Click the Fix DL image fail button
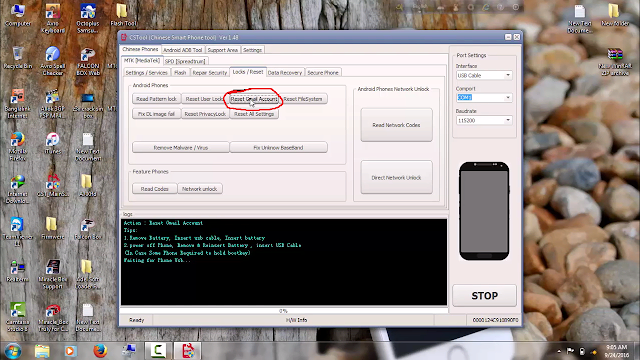This screenshot has height=360, width=640. (x=156, y=114)
